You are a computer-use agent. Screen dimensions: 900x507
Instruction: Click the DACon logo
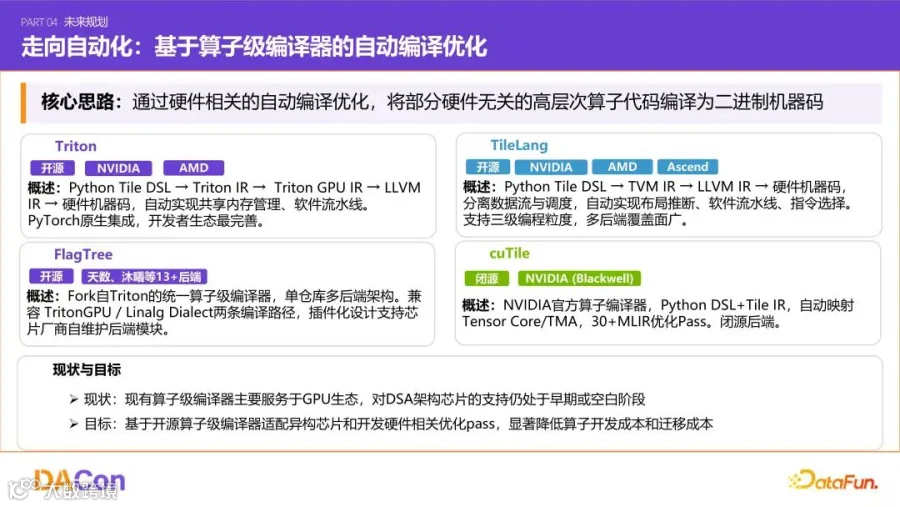point(79,481)
